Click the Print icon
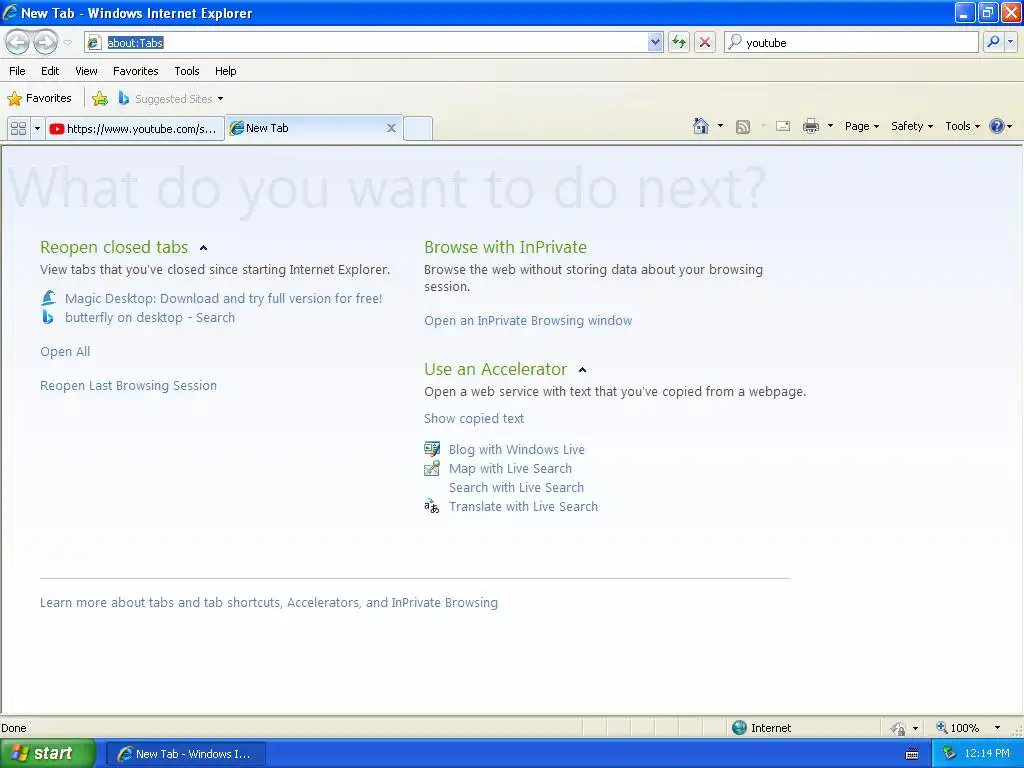 pos(810,127)
